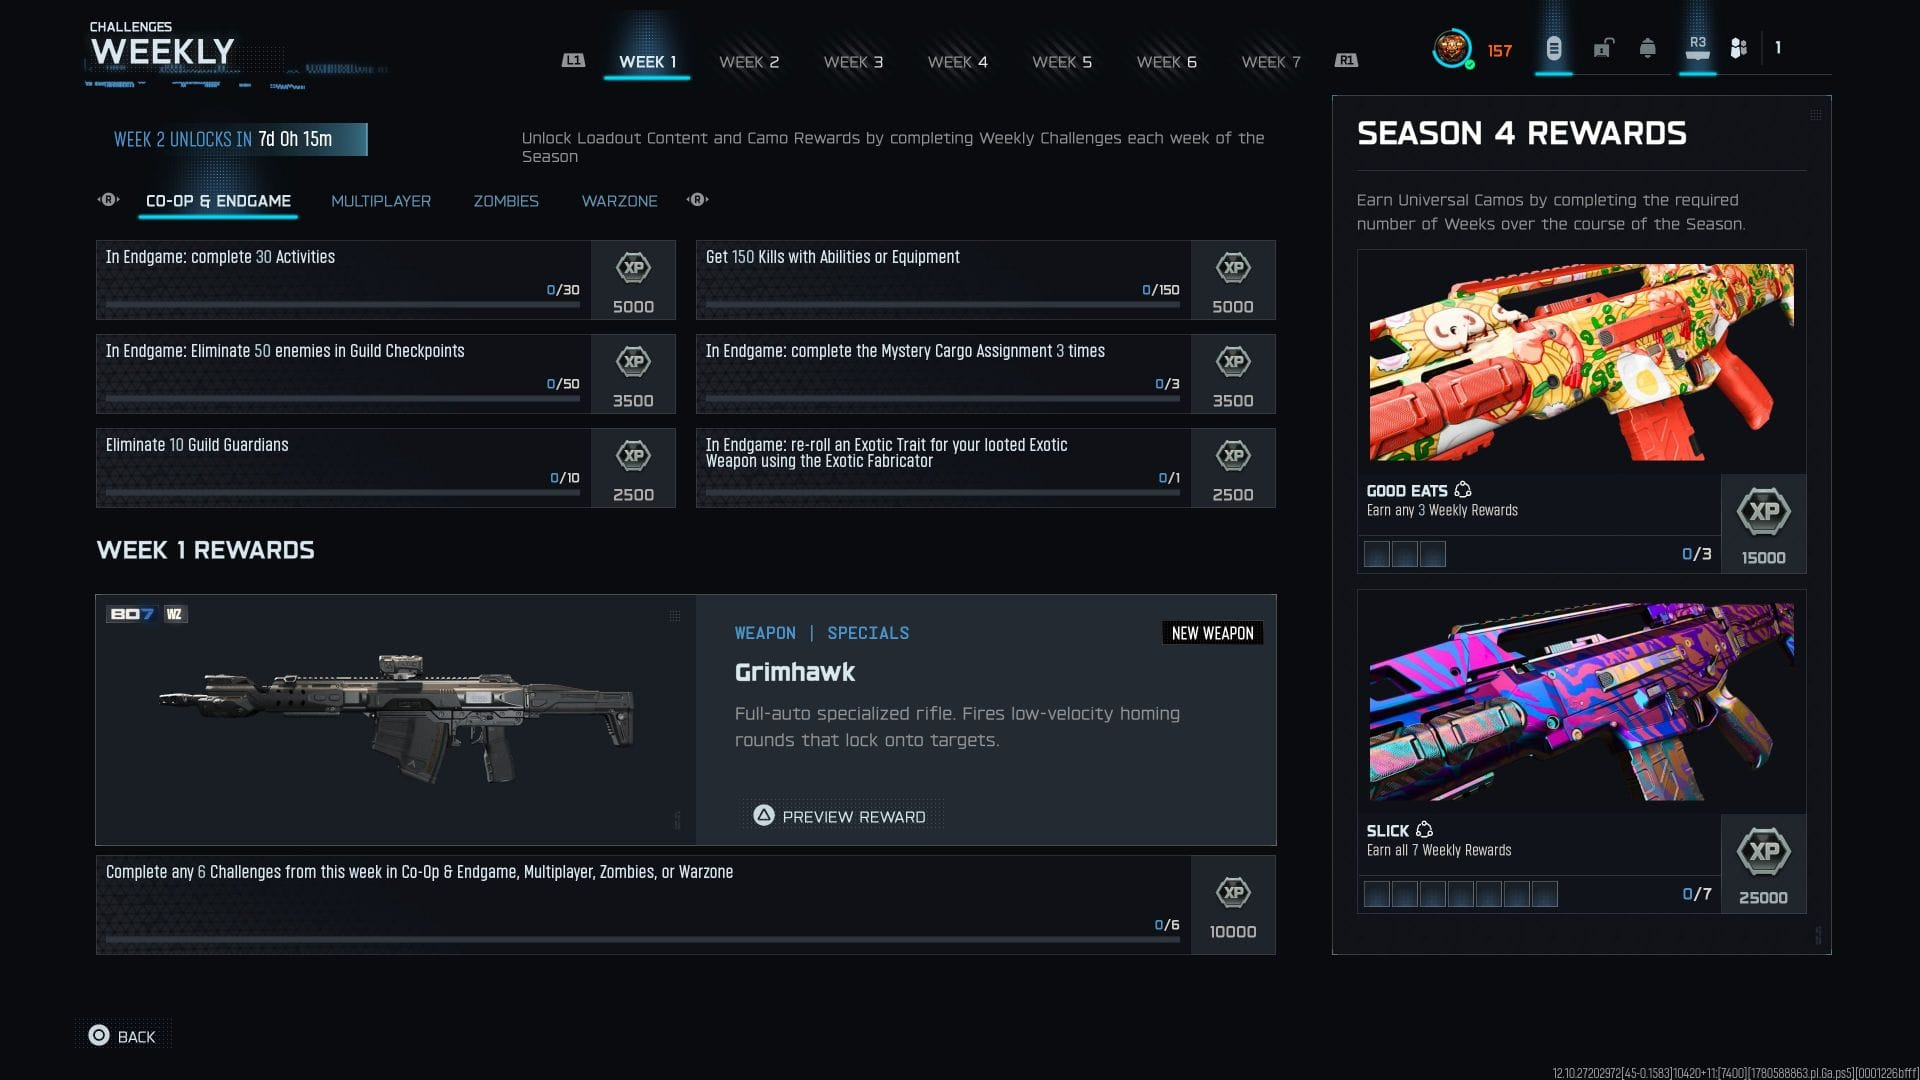Click the WEAPON | SPECIALS category label
Image resolution: width=1920 pixels, height=1080 pixels.
tap(822, 633)
